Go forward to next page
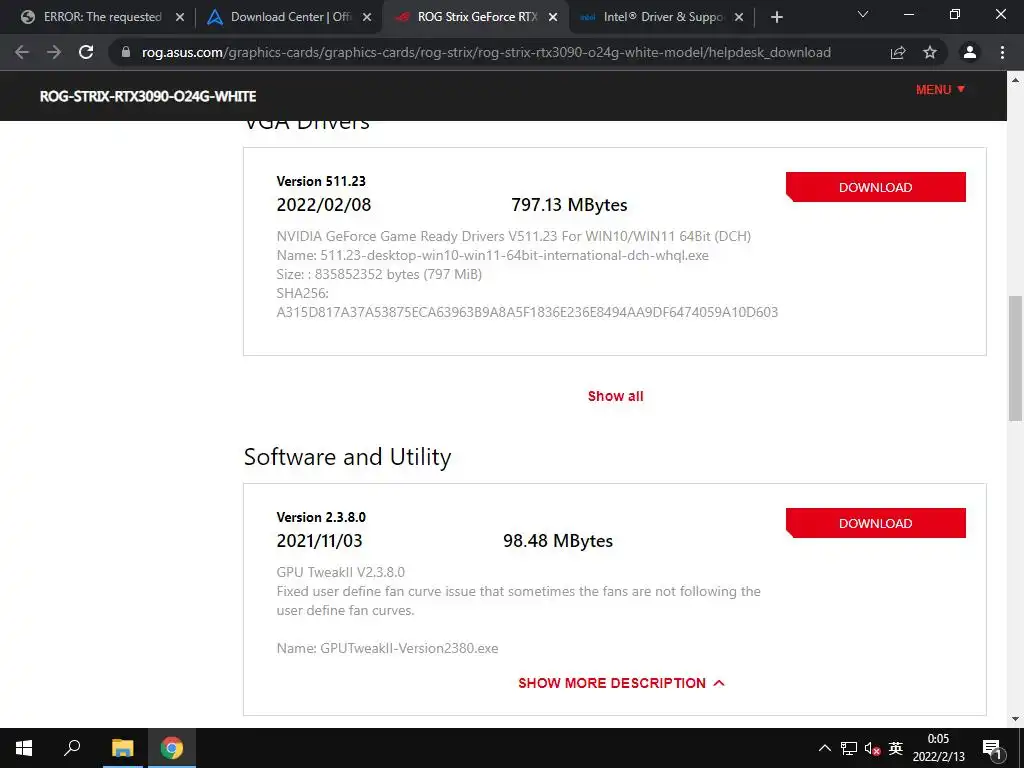Image resolution: width=1024 pixels, height=768 pixels. (x=54, y=52)
